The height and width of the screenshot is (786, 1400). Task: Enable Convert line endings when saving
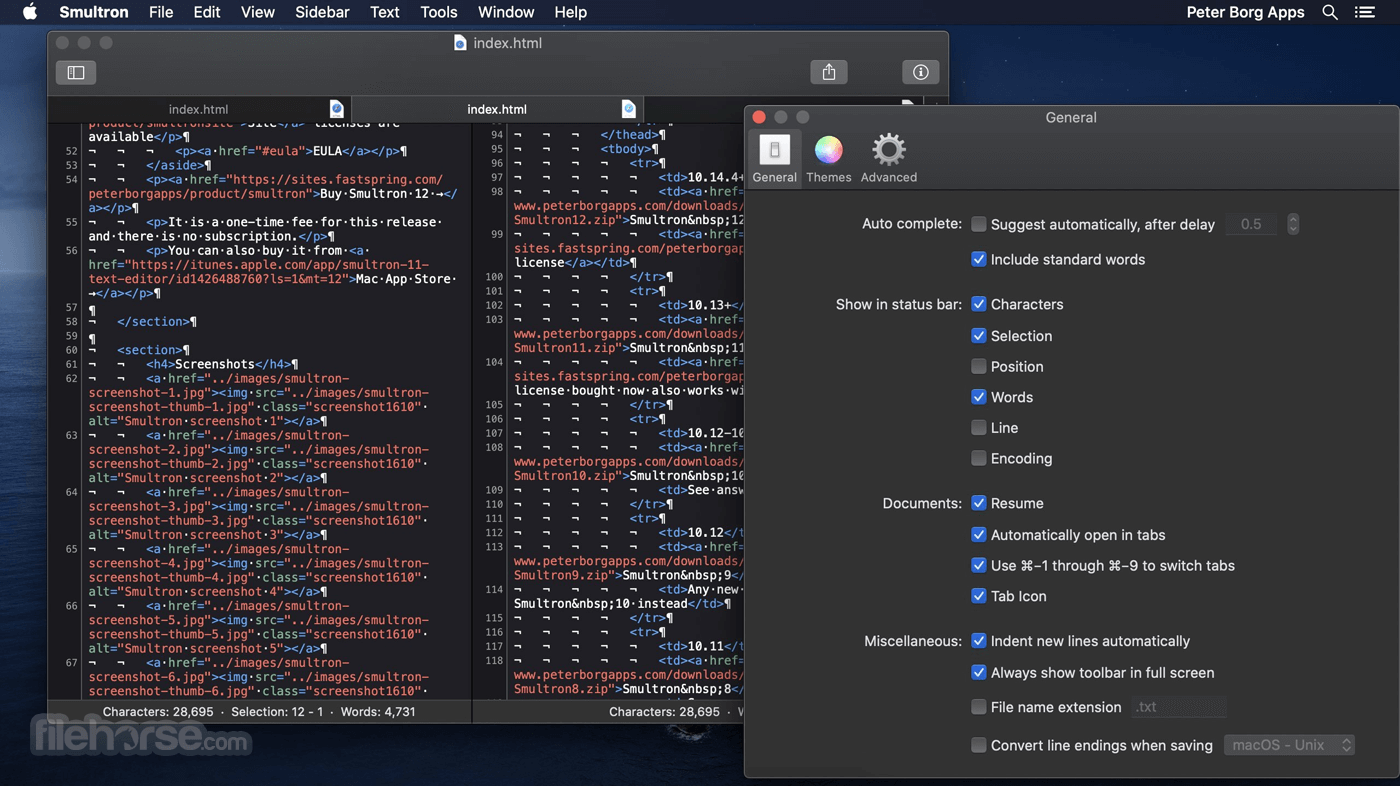pyautogui.click(x=979, y=745)
